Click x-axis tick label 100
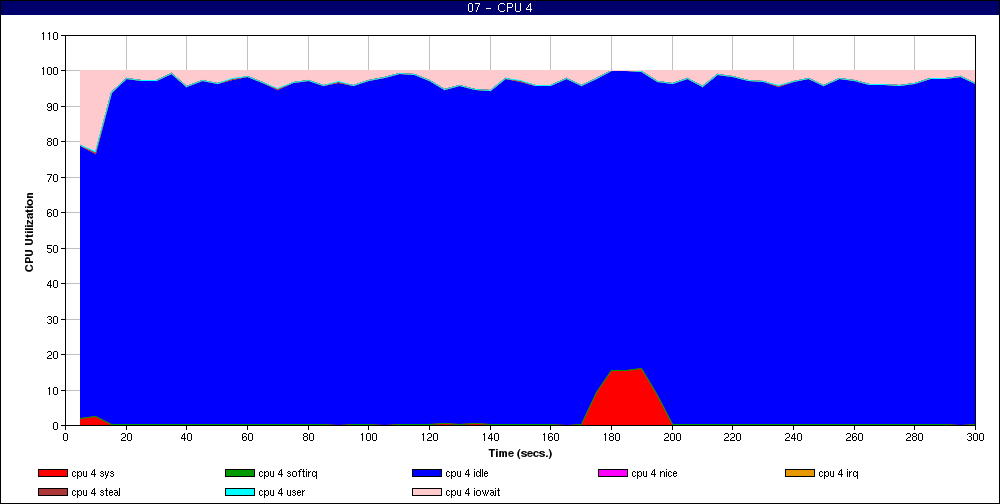 coord(369,437)
